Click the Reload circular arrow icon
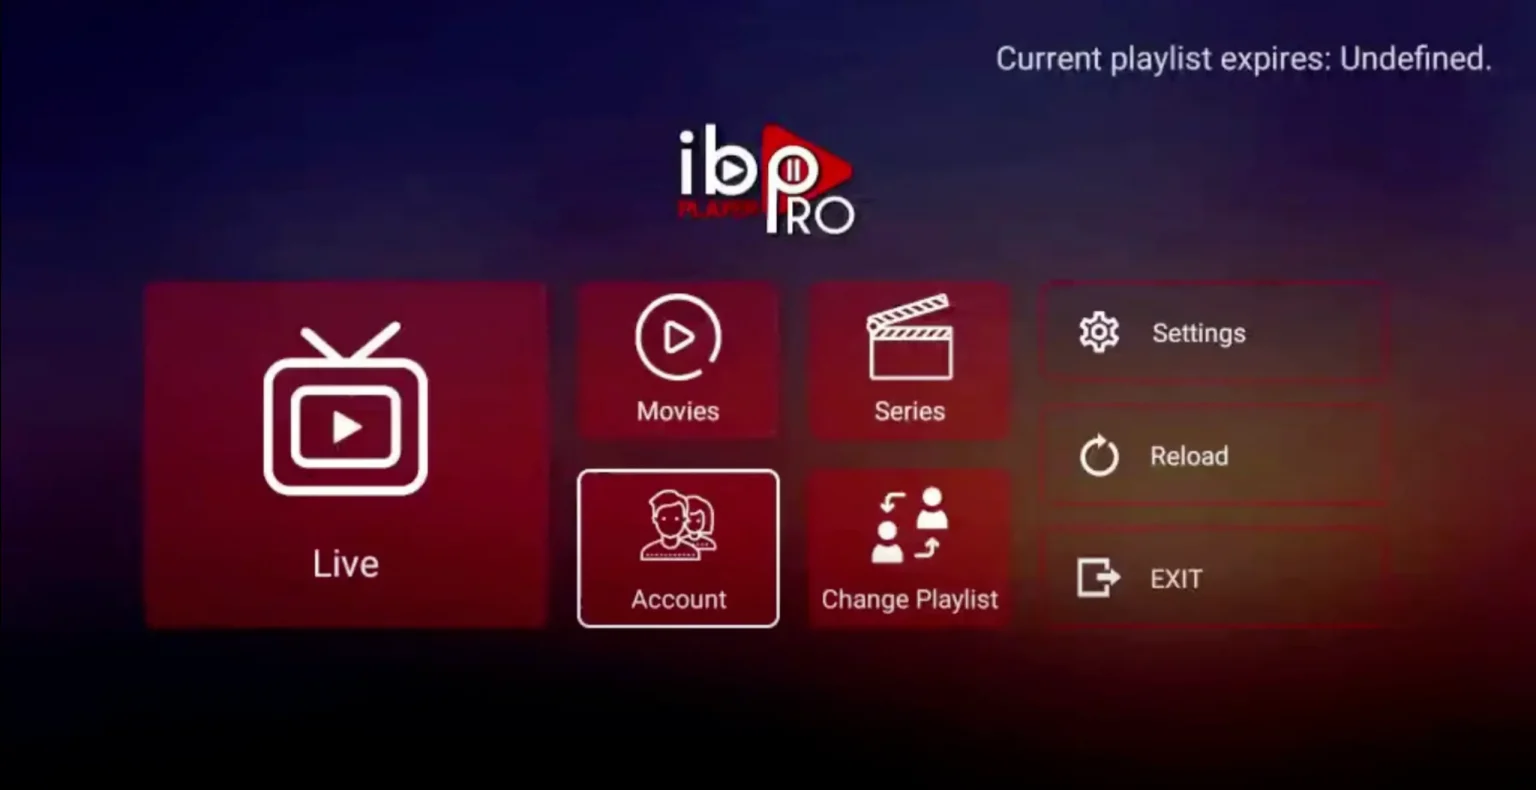Screen dimensions: 1536x790 coord(1097,455)
